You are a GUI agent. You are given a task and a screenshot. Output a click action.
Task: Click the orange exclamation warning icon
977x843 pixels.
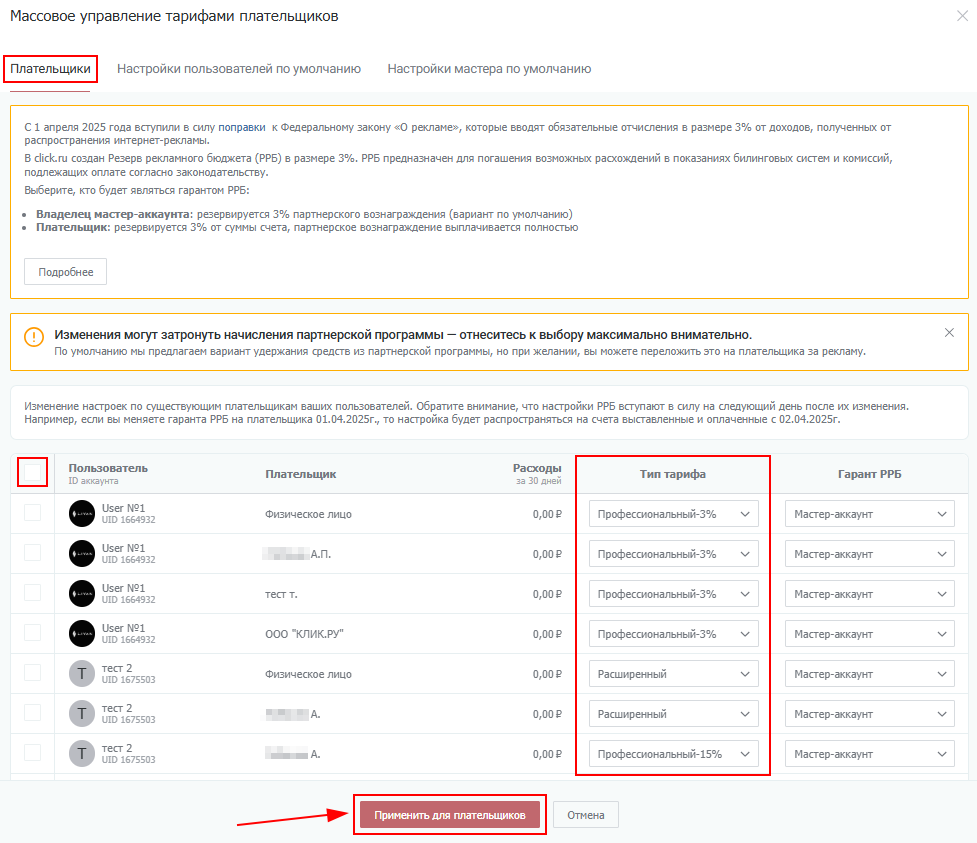(x=34, y=338)
